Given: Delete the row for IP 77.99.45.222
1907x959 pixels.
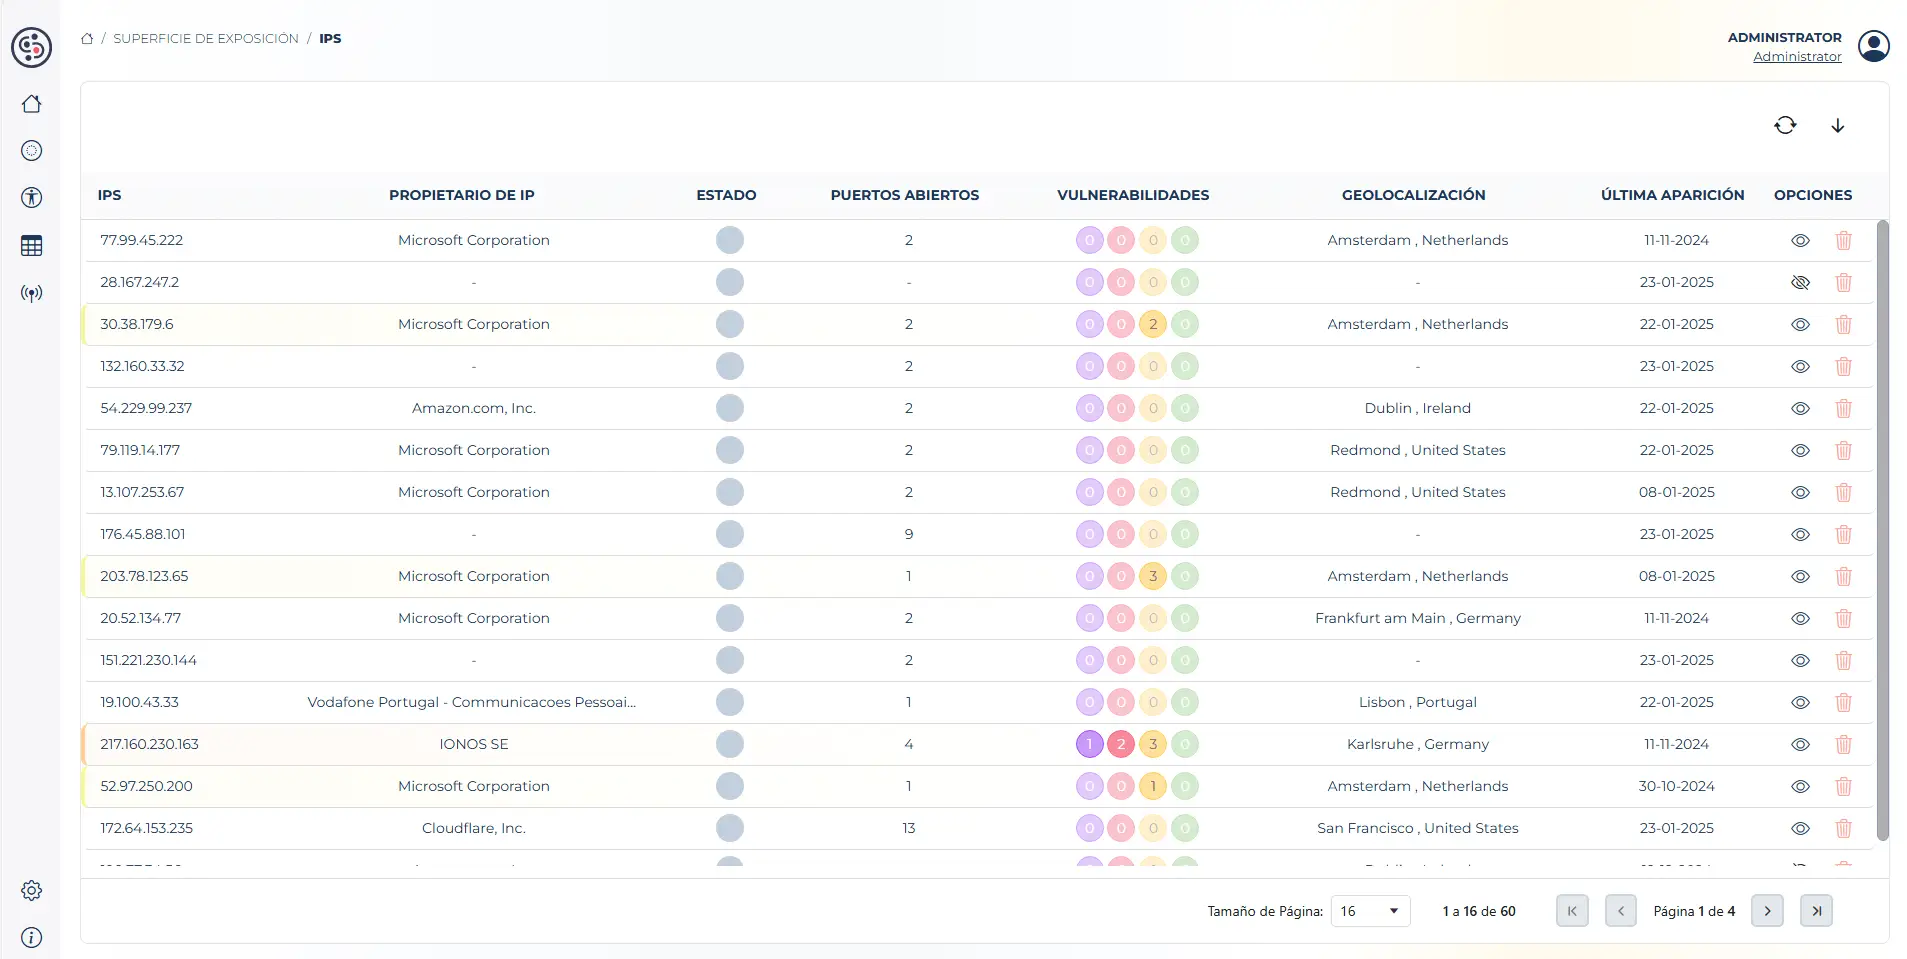Looking at the screenshot, I should coord(1843,240).
